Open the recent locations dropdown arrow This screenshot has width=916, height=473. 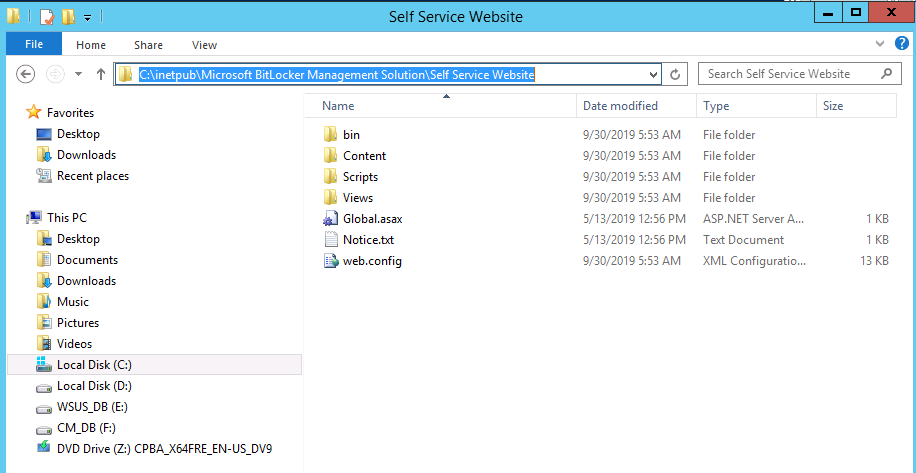[x=79, y=74]
